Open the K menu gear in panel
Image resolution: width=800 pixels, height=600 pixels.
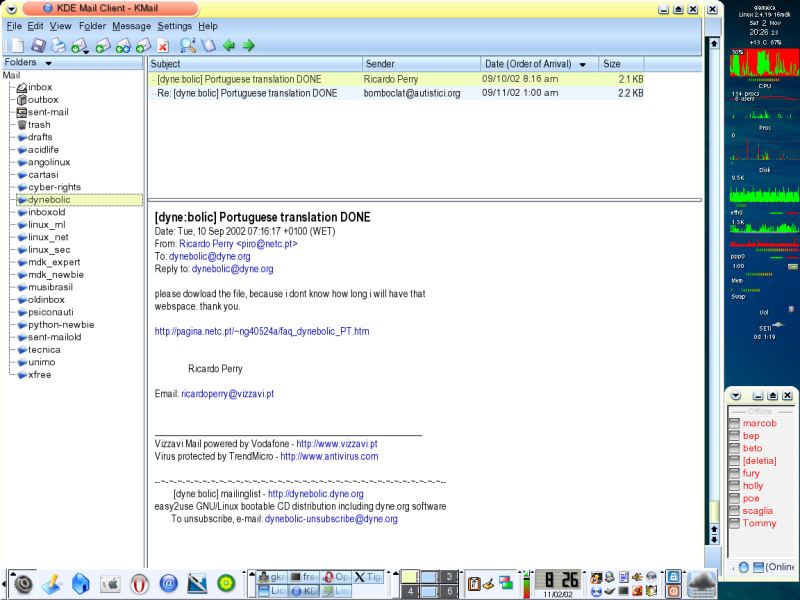(22, 583)
